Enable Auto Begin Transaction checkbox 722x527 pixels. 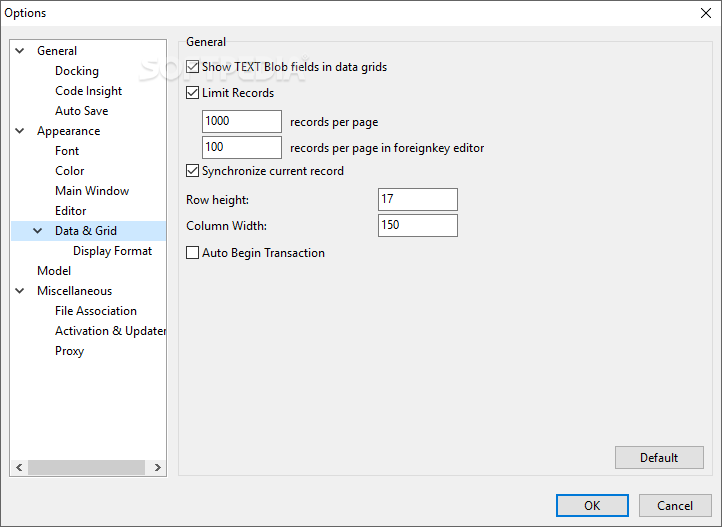click(193, 253)
